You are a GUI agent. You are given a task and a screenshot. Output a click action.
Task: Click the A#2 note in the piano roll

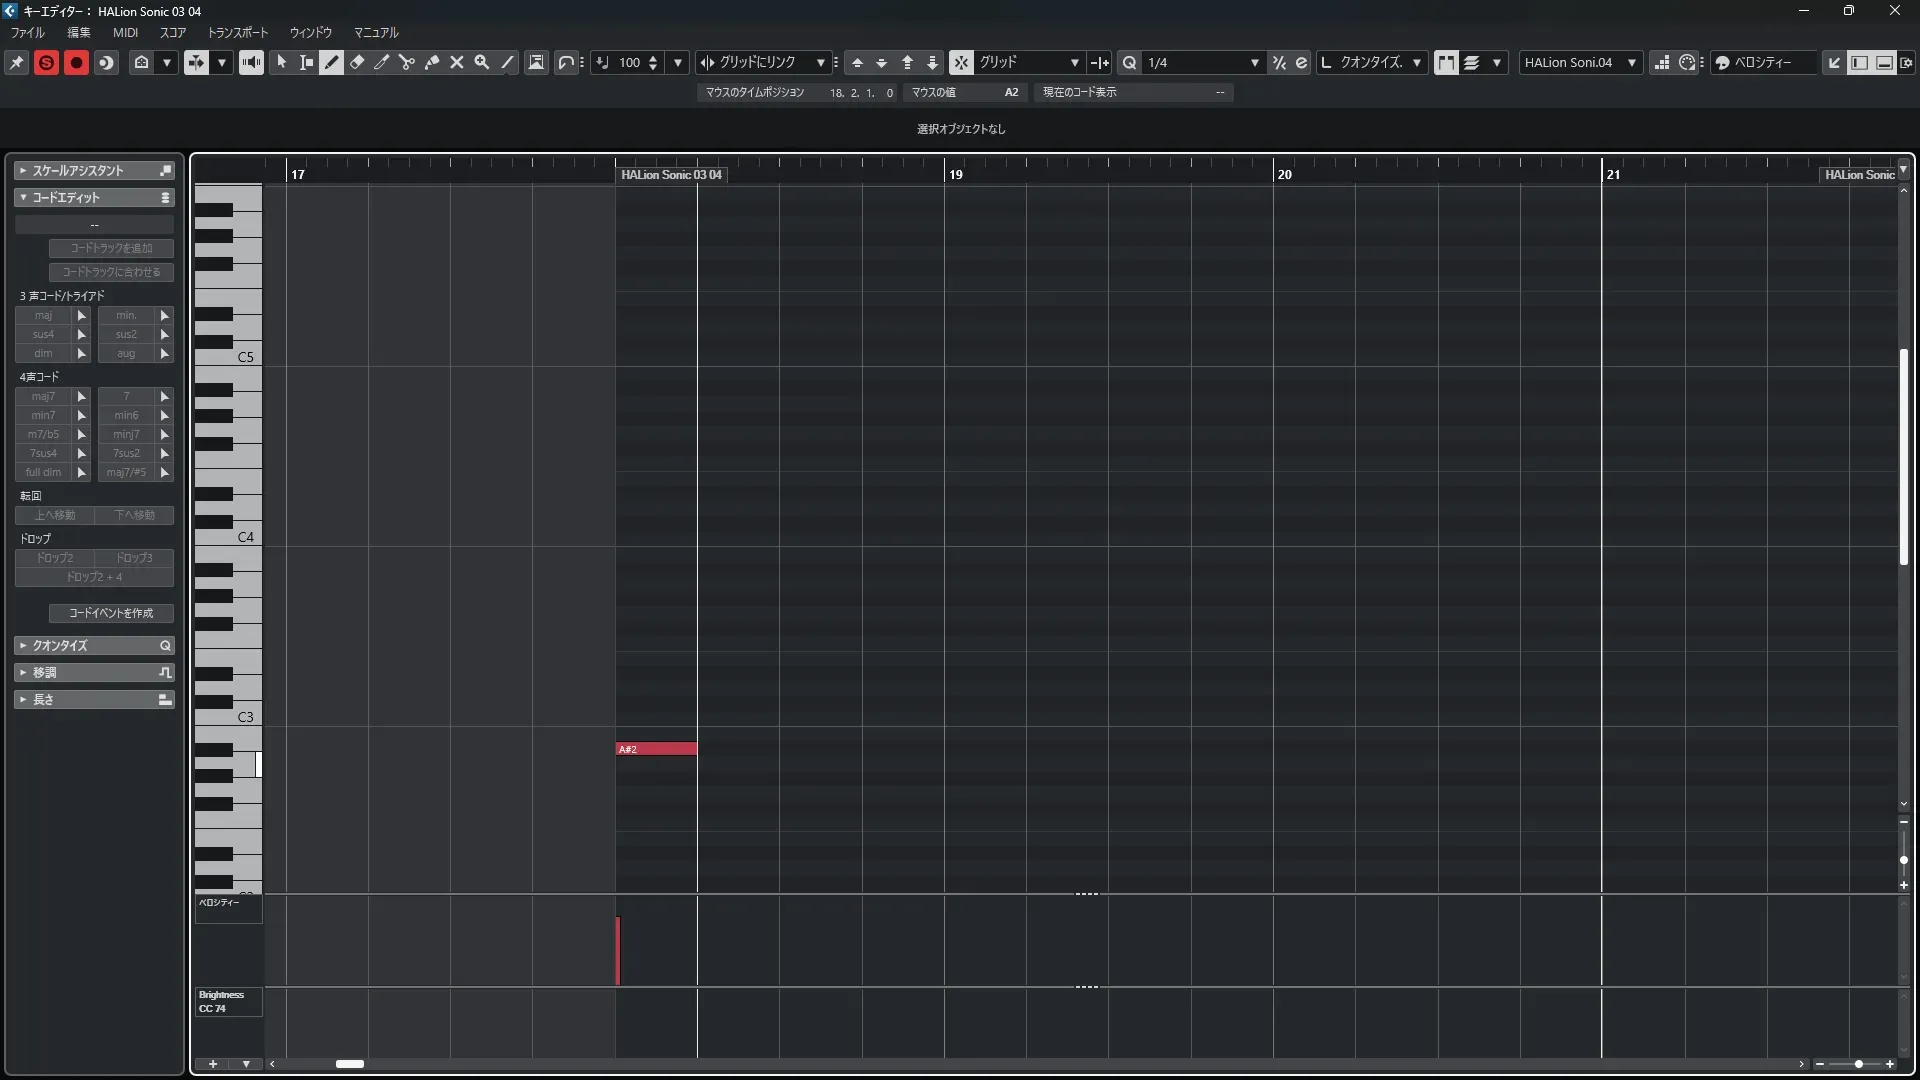[656, 749]
